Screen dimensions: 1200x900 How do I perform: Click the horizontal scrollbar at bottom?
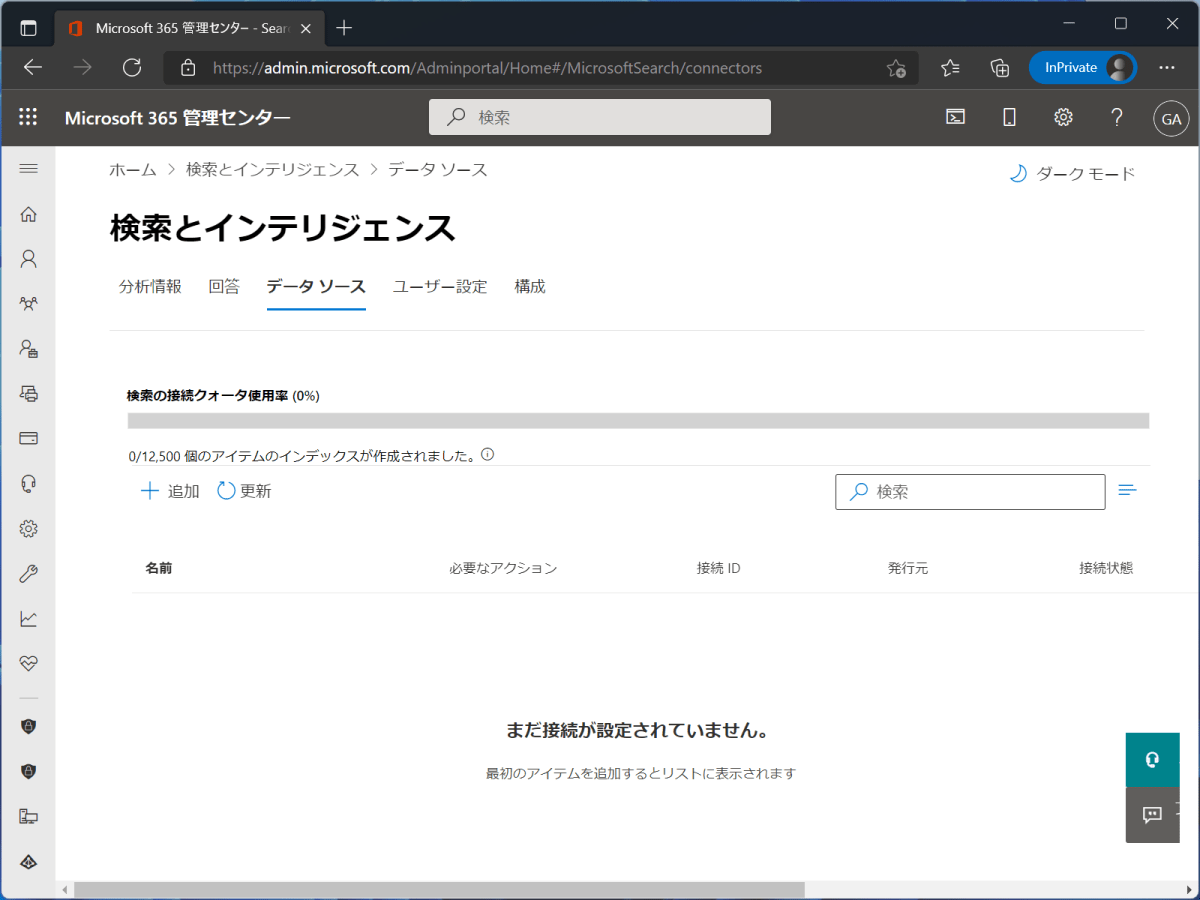tap(439, 890)
